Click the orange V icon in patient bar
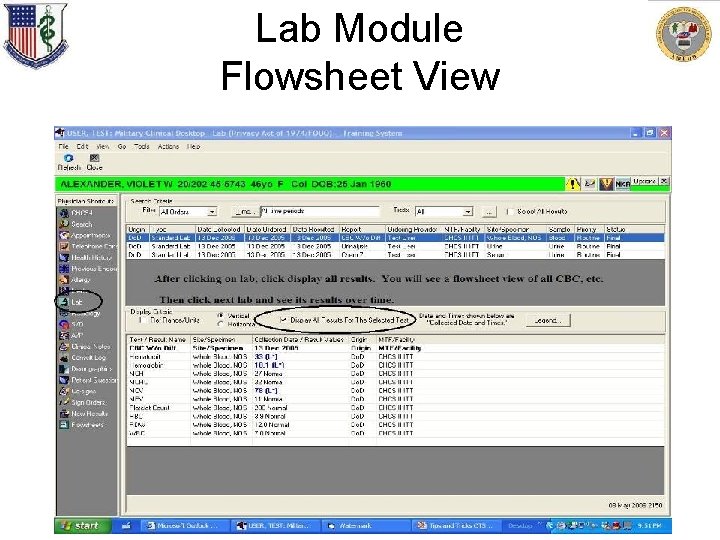Image resolution: width=720 pixels, height=540 pixels. (606, 184)
